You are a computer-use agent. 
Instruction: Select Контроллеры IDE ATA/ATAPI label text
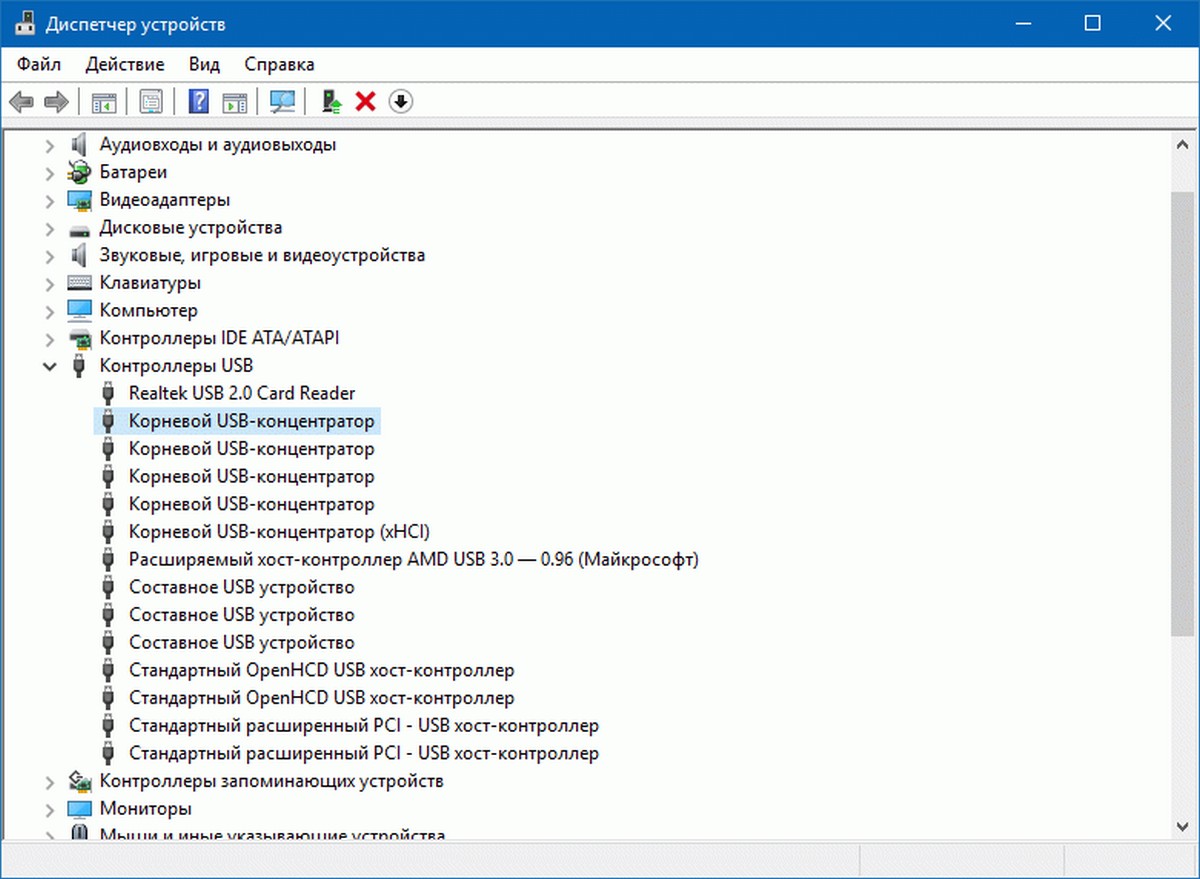pos(219,338)
